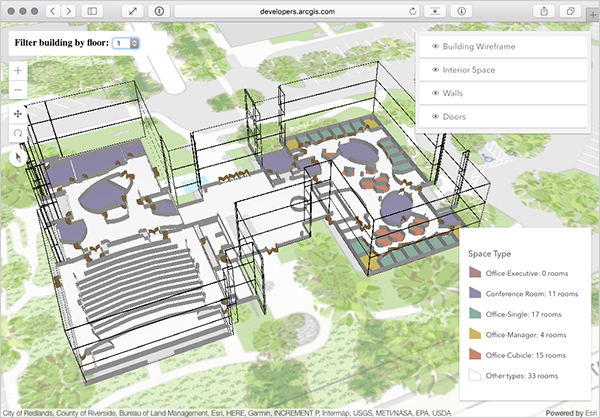The image size is (600, 418).
Task: Select the pan navigation tool
Action: click(x=18, y=114)
